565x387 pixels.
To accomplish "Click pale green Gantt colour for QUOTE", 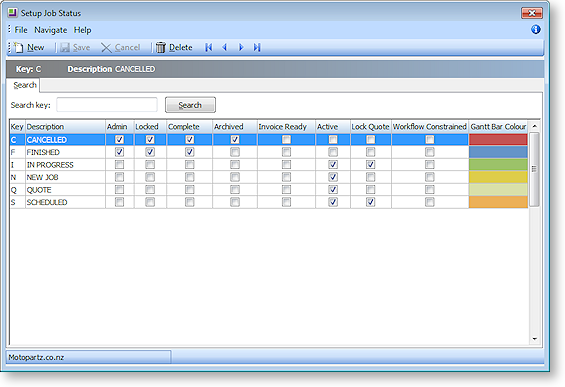I will (498, 190).
